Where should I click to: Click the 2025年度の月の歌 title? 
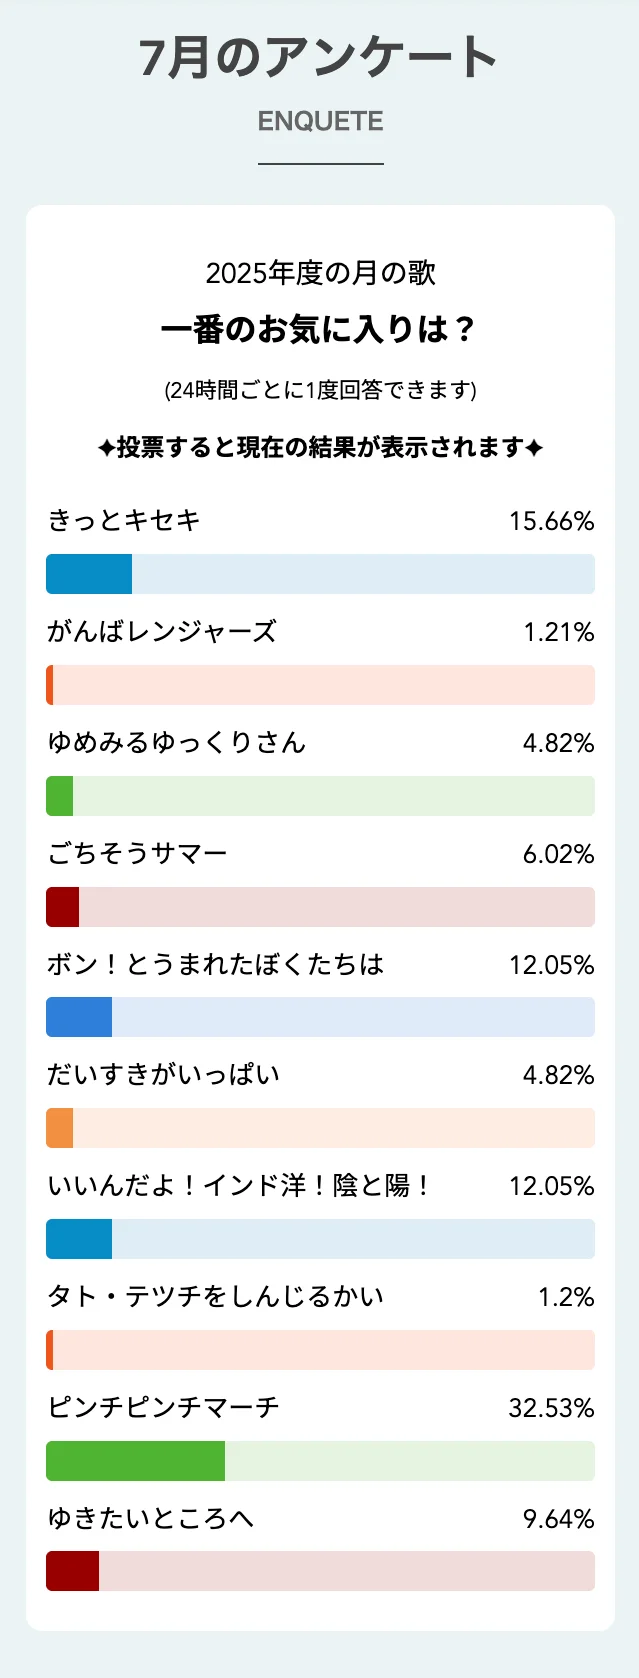coord(320,273)
